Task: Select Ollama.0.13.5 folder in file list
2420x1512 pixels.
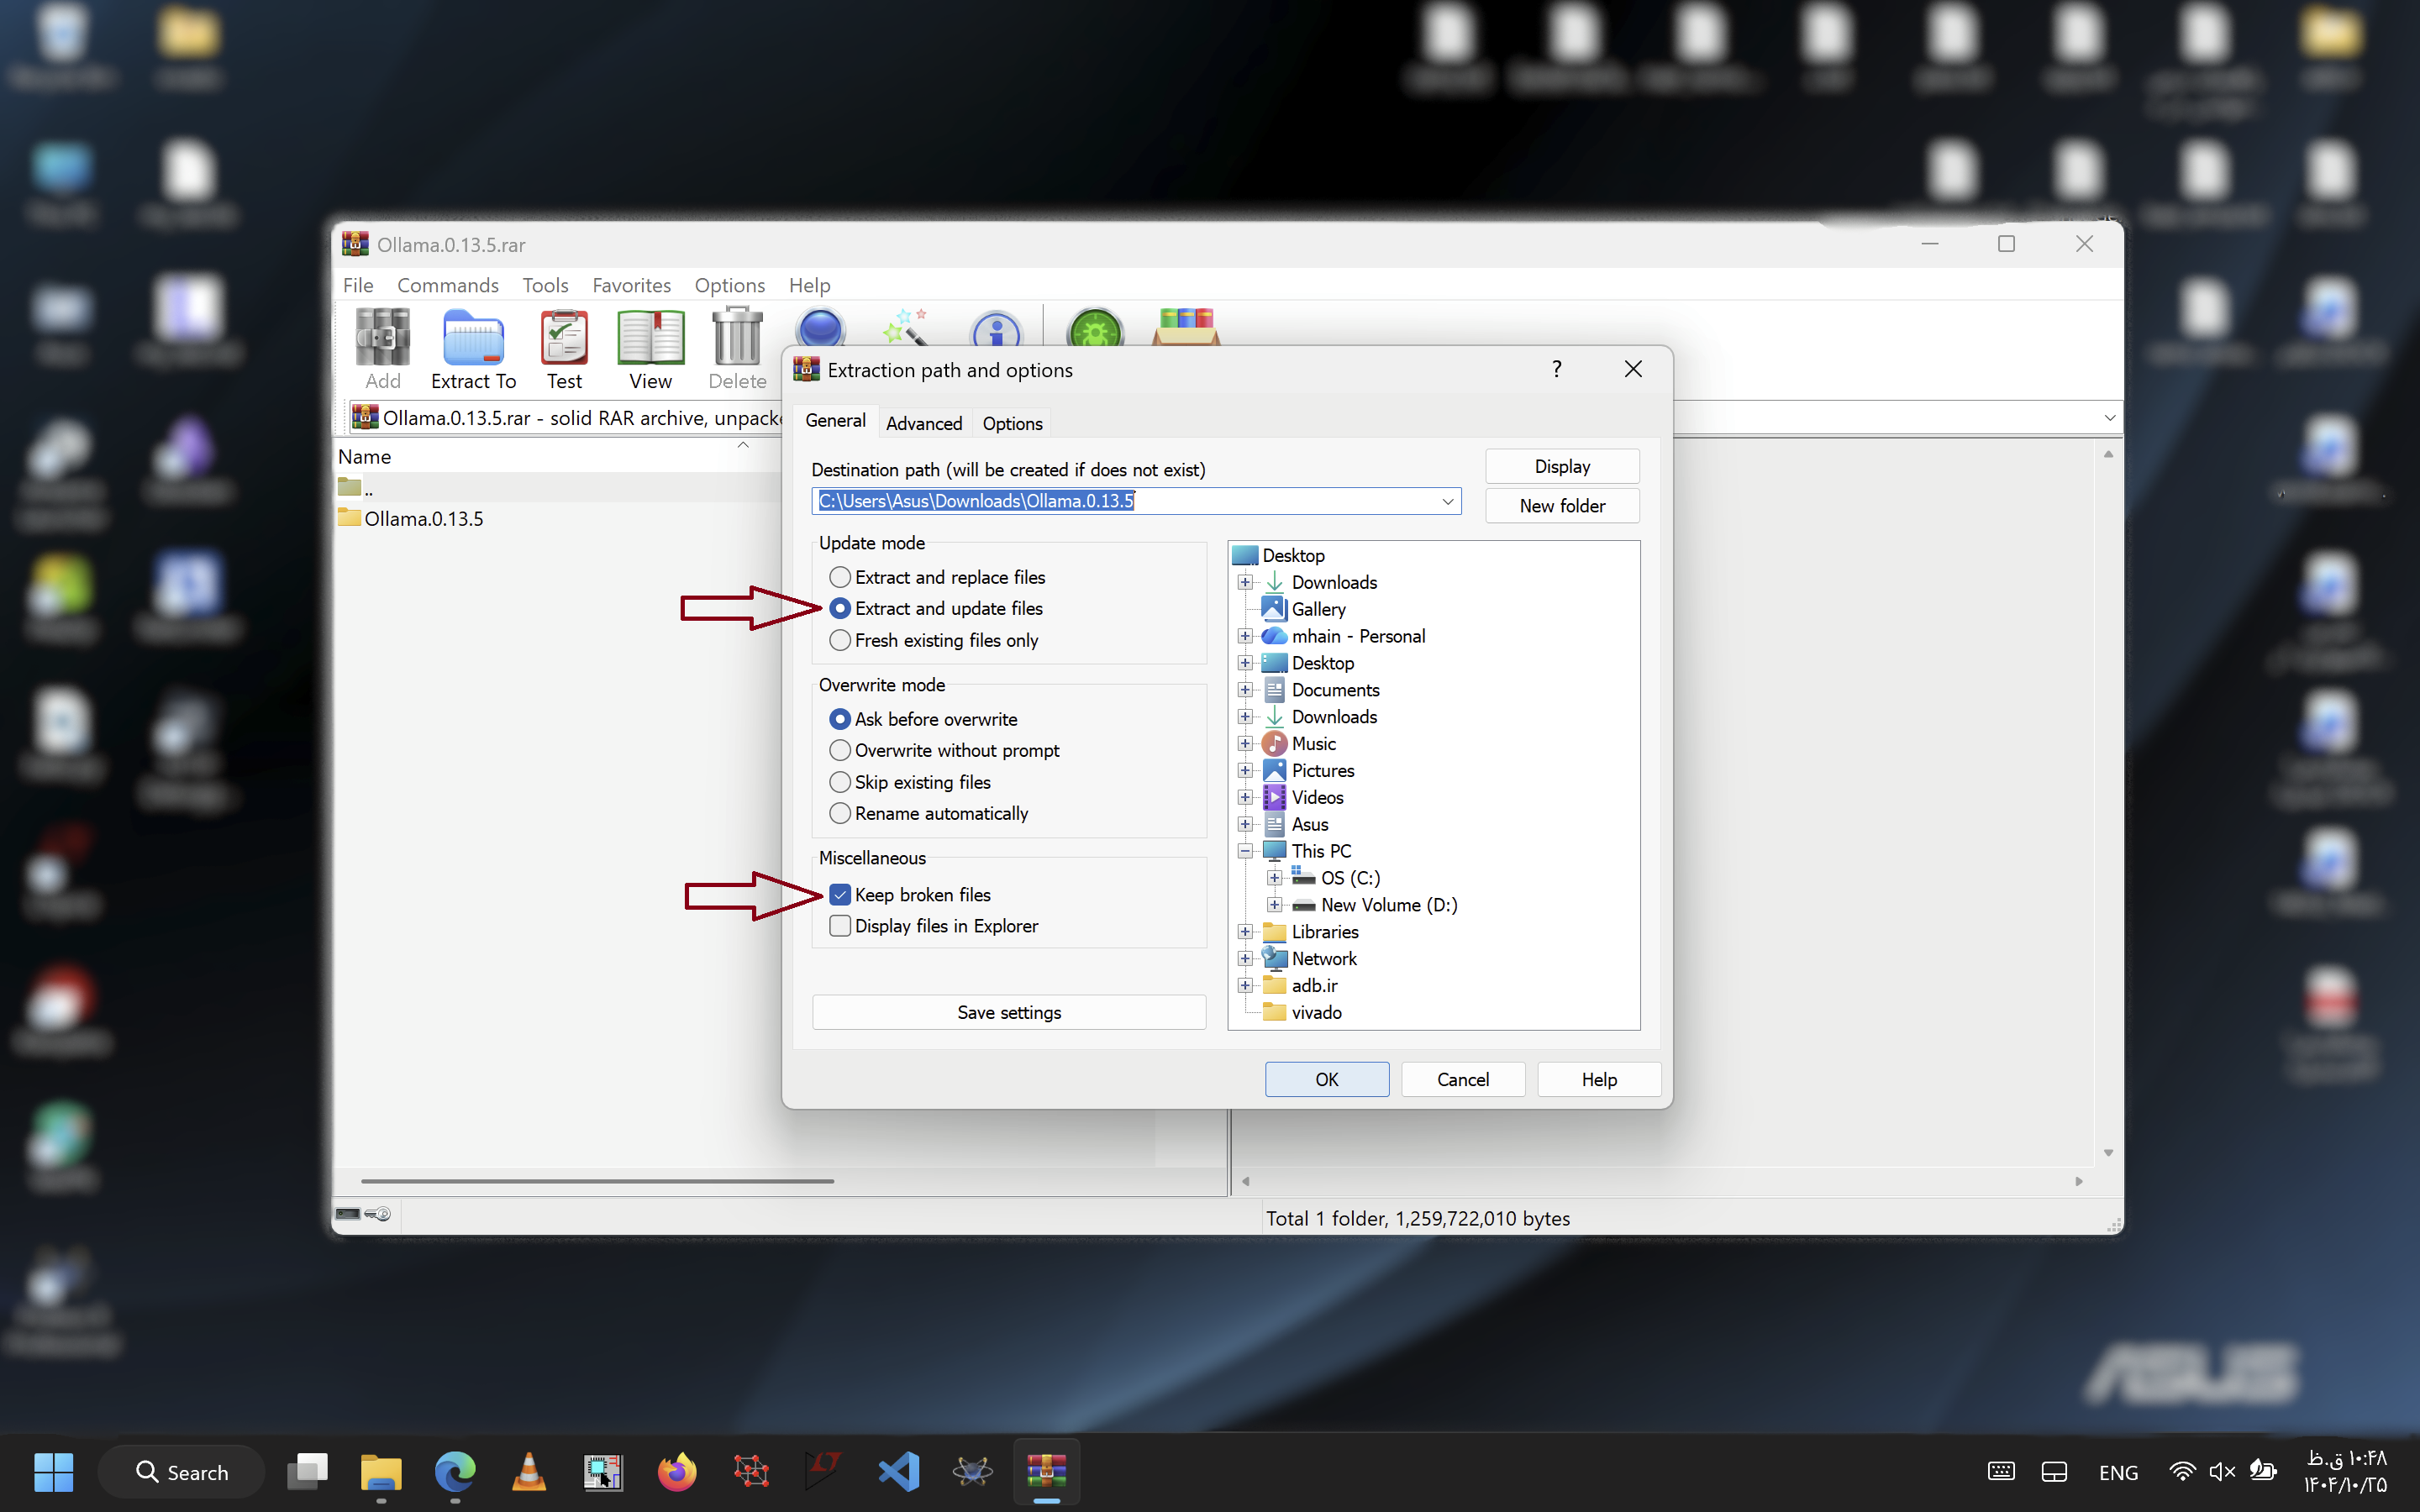Action: [x=423, y=518]
